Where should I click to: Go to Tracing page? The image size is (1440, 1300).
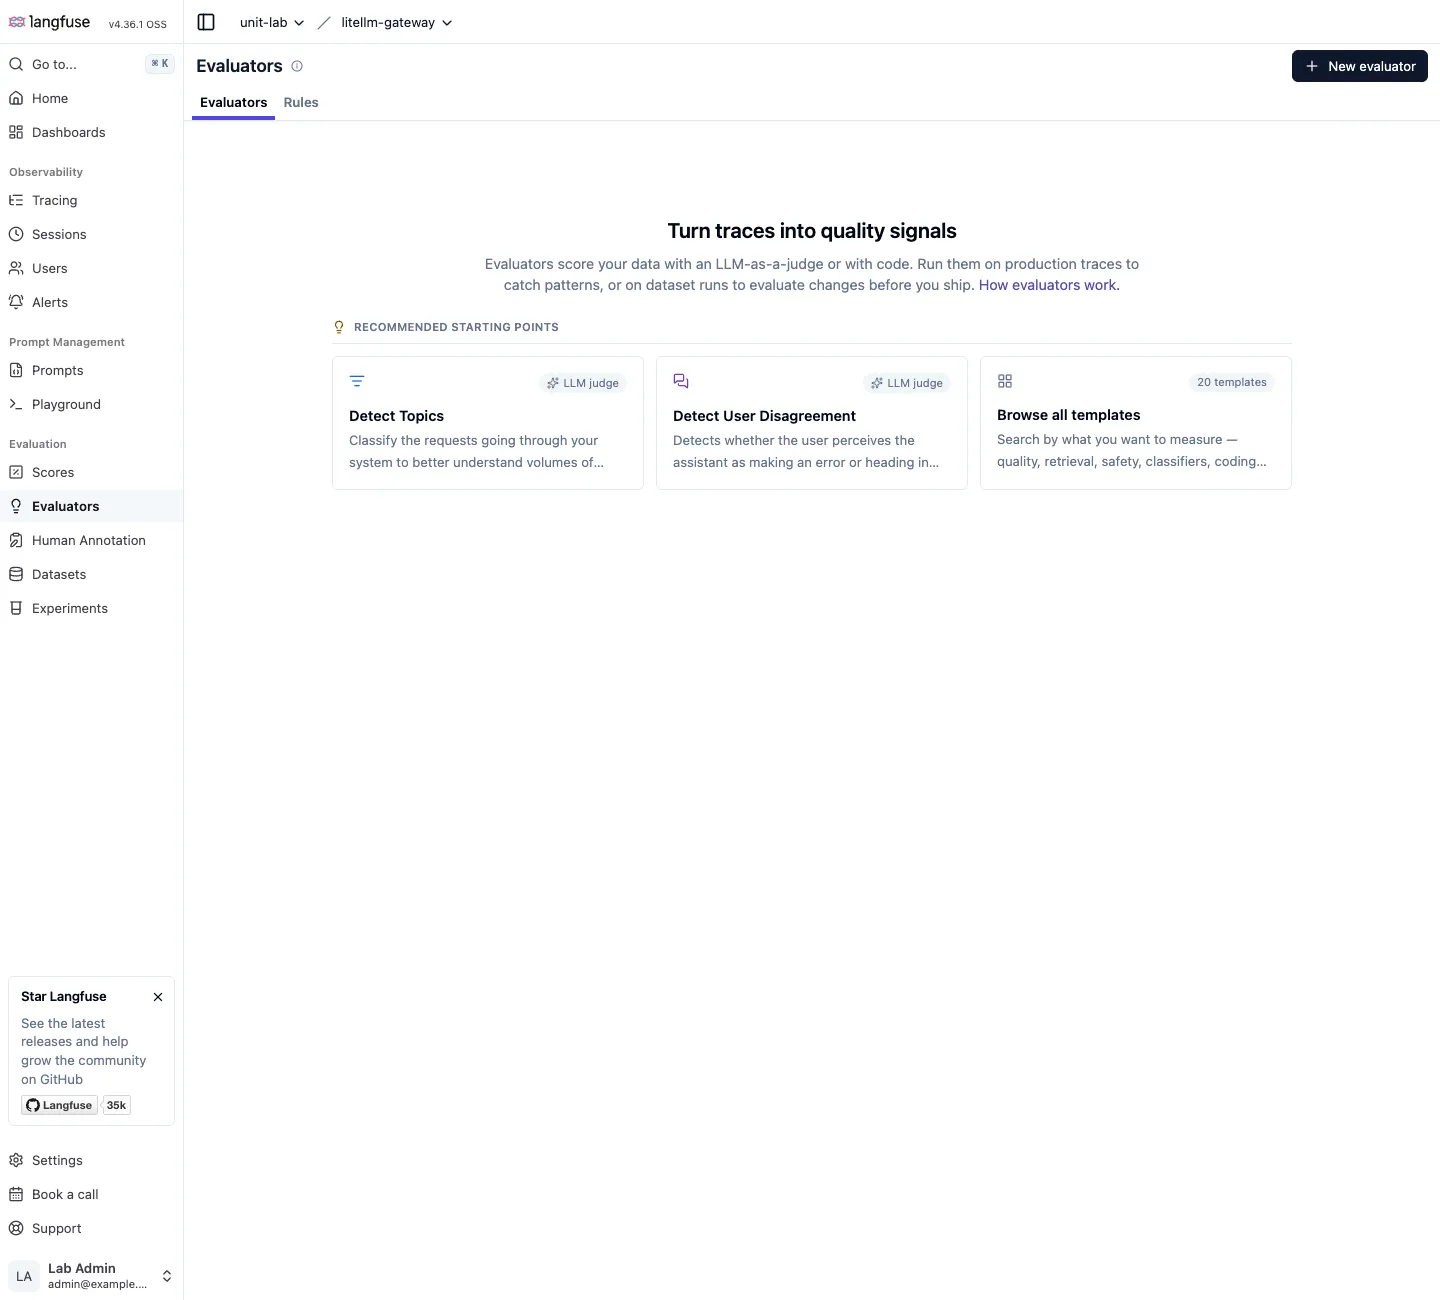91,200
